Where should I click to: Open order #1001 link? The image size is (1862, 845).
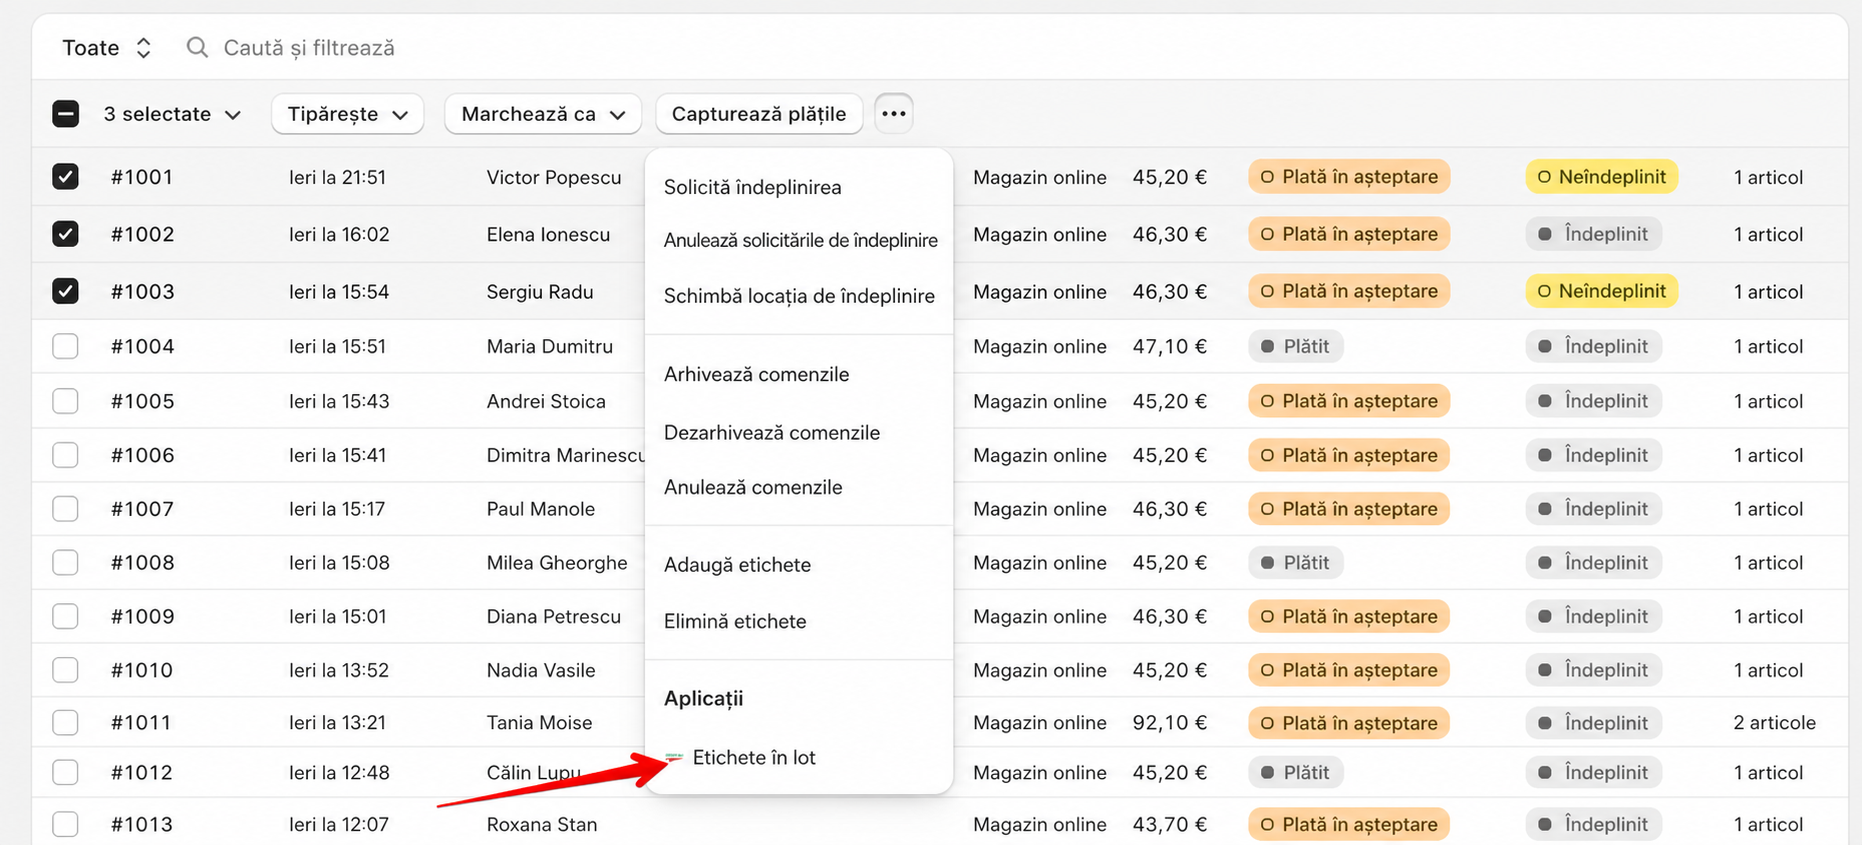coord(142,177)
